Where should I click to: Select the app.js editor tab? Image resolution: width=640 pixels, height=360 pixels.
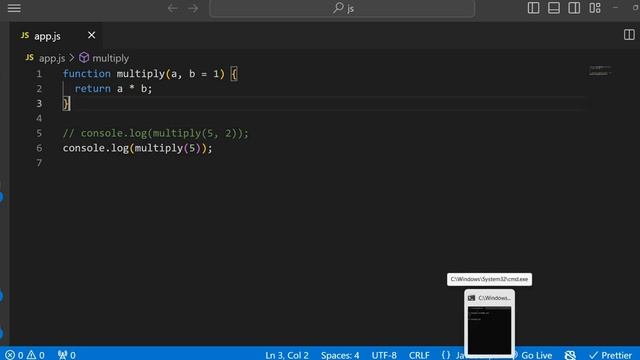click(x=56, y=36)
